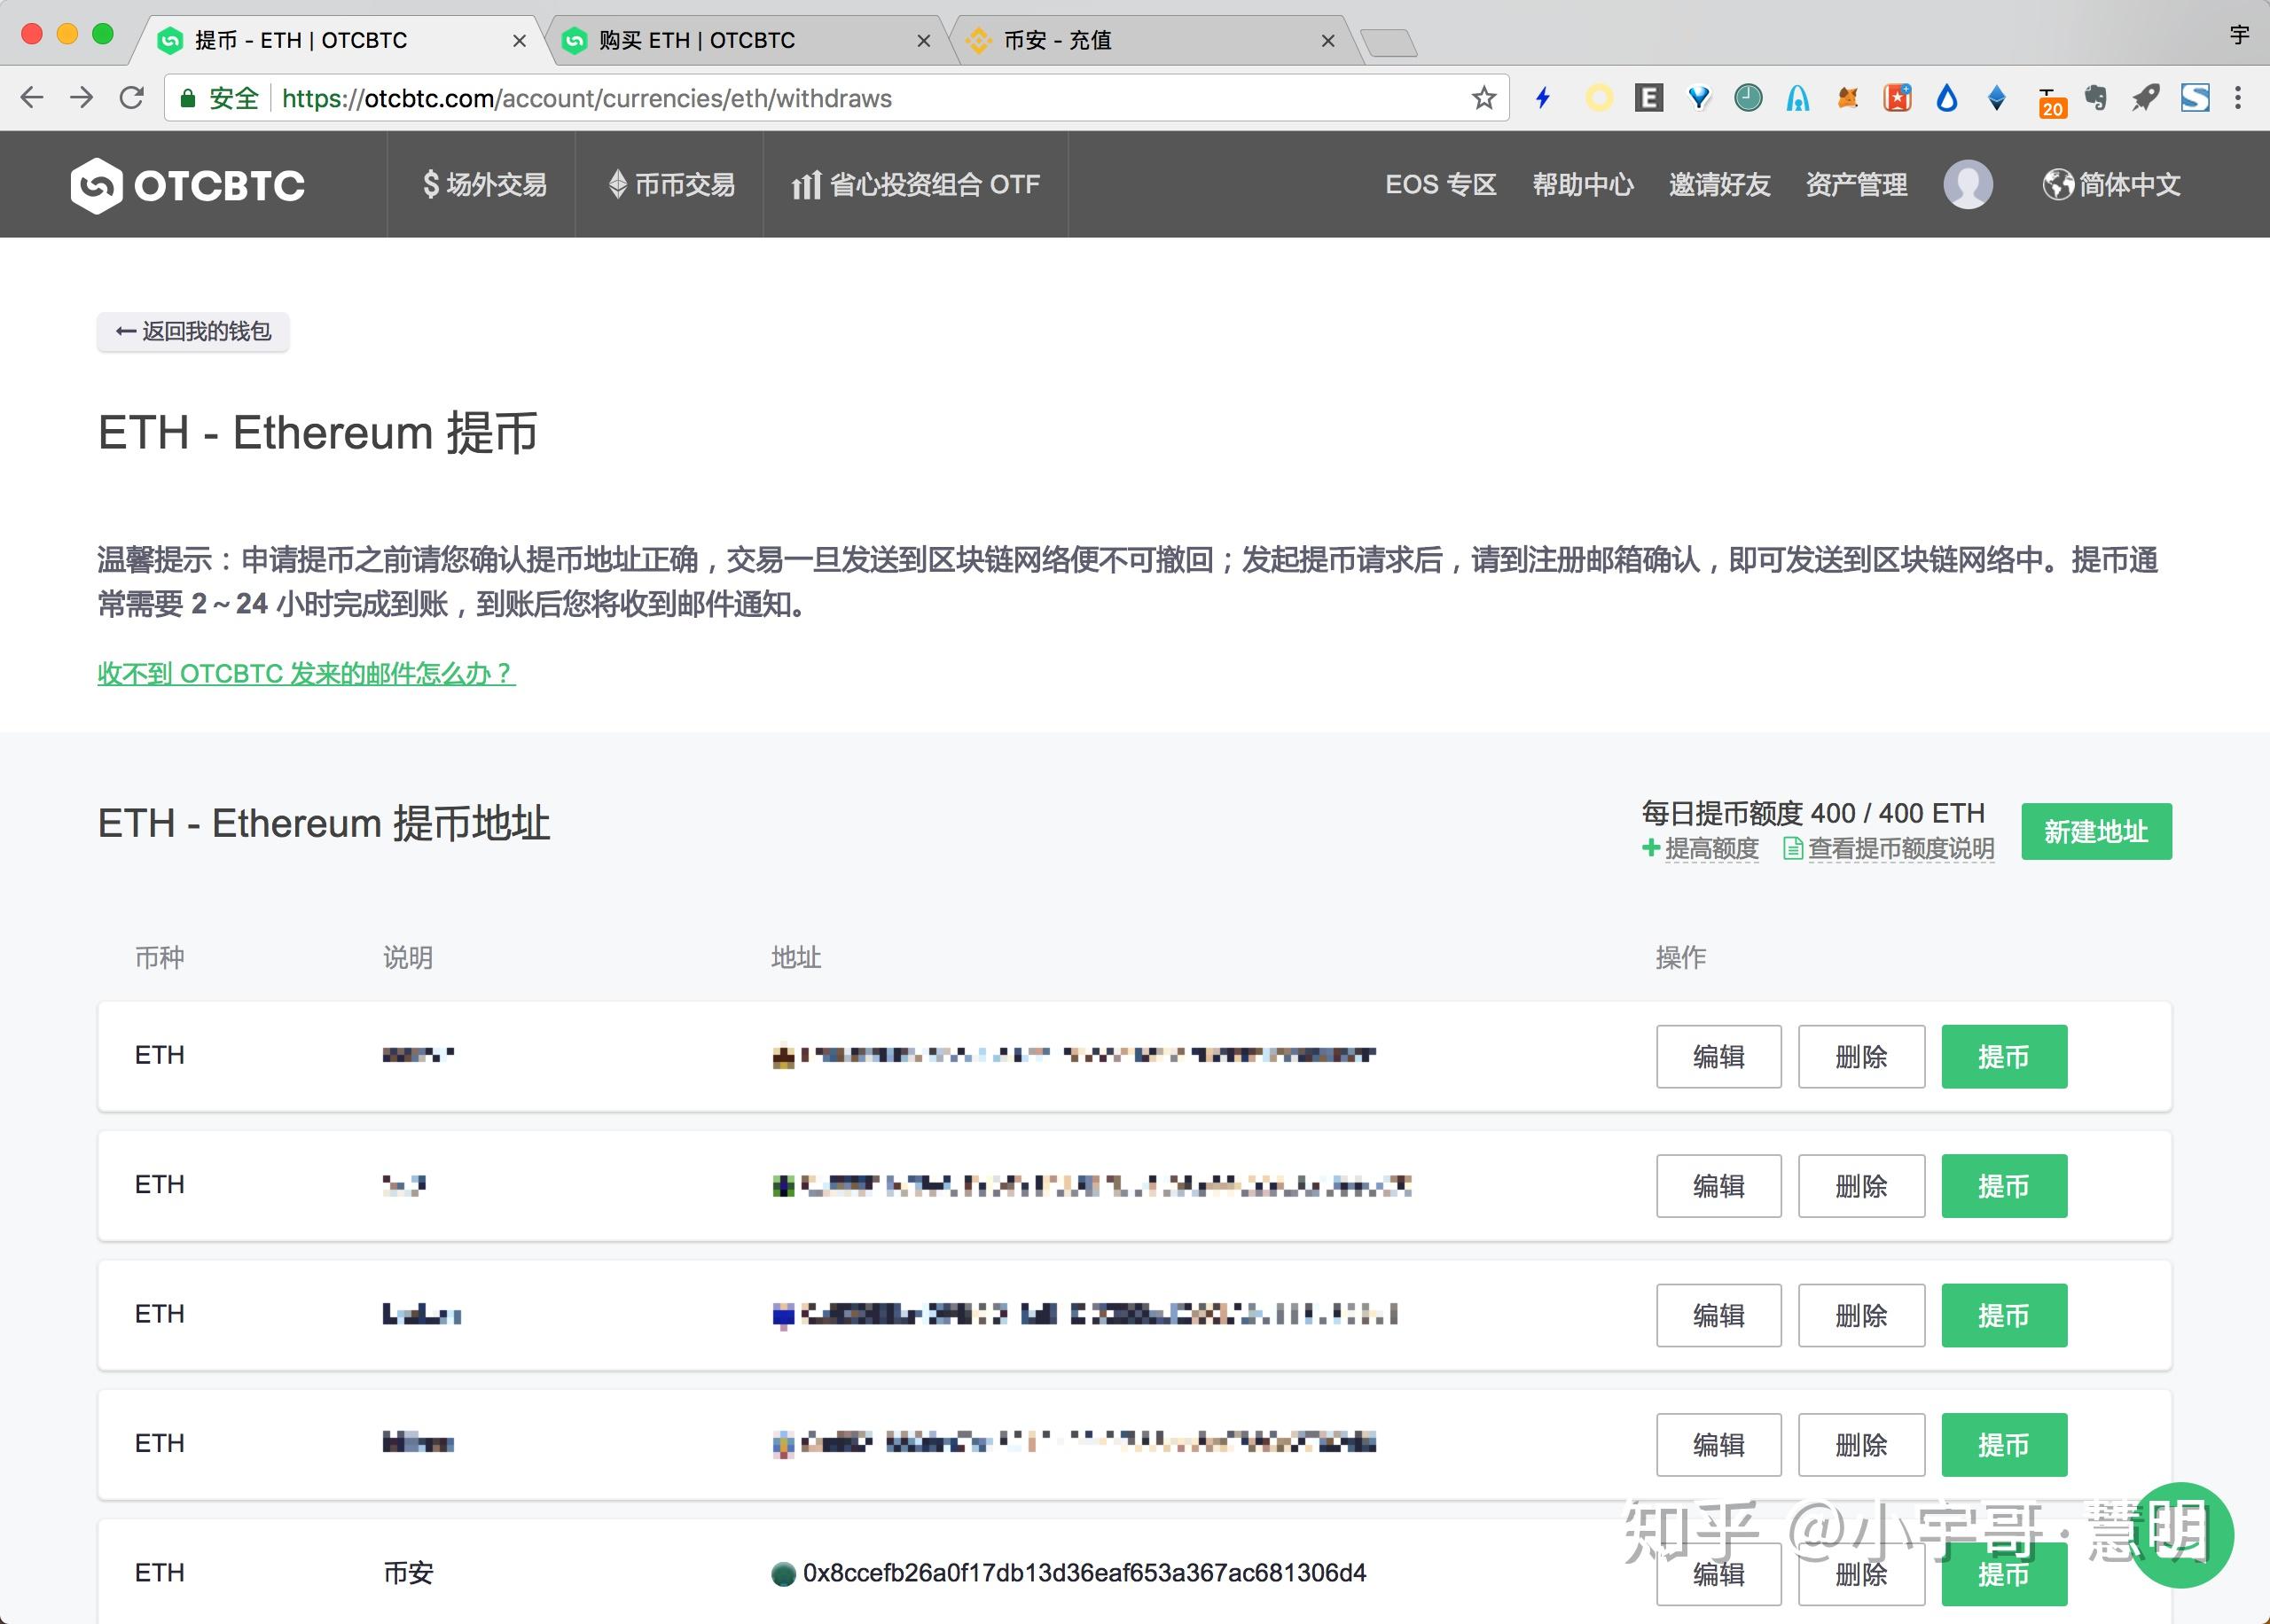
Task: Open the MetaMask fox extension
Action: (x=1848, y=98)
